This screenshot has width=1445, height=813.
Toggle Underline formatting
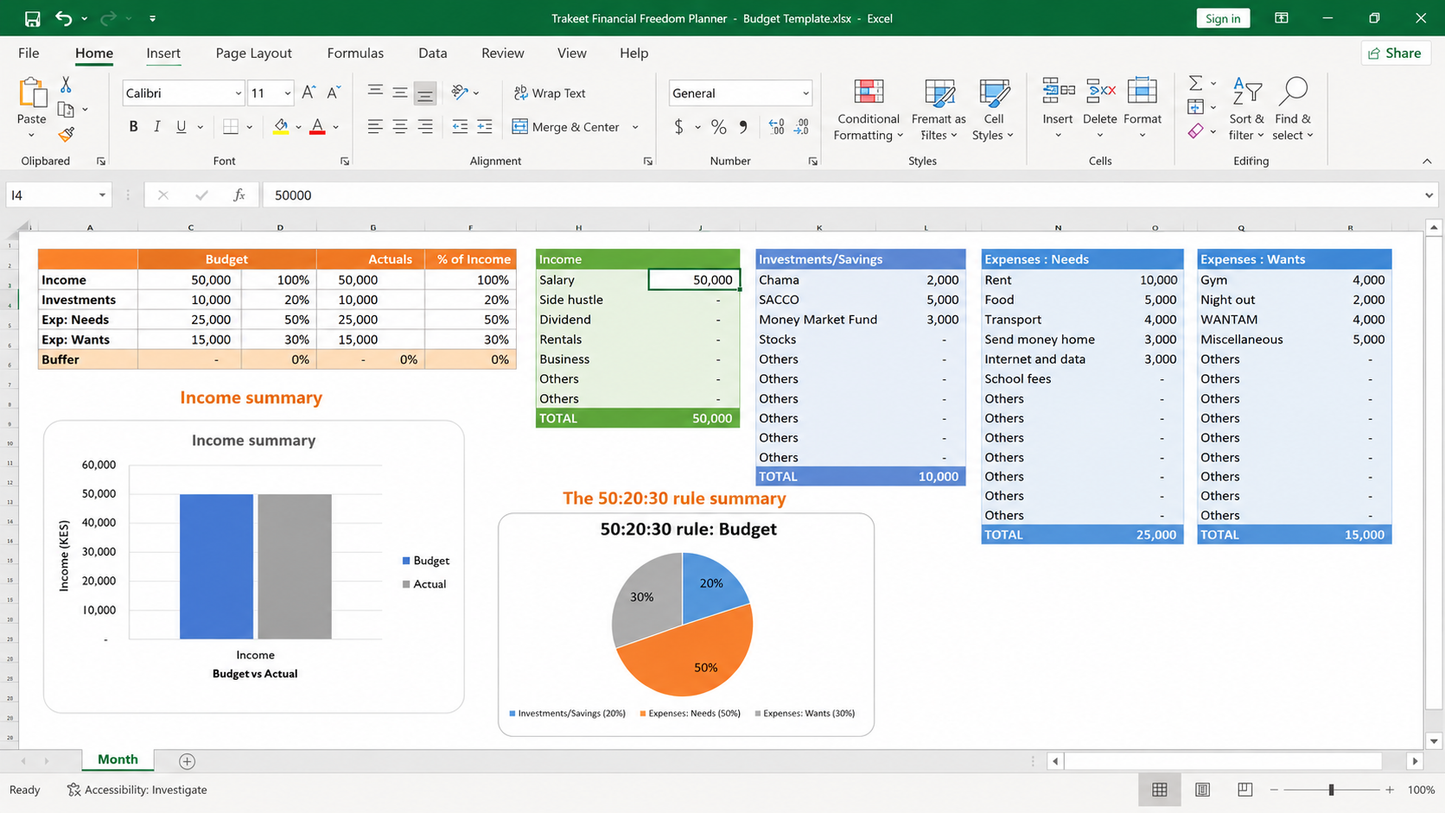point(181,127)
